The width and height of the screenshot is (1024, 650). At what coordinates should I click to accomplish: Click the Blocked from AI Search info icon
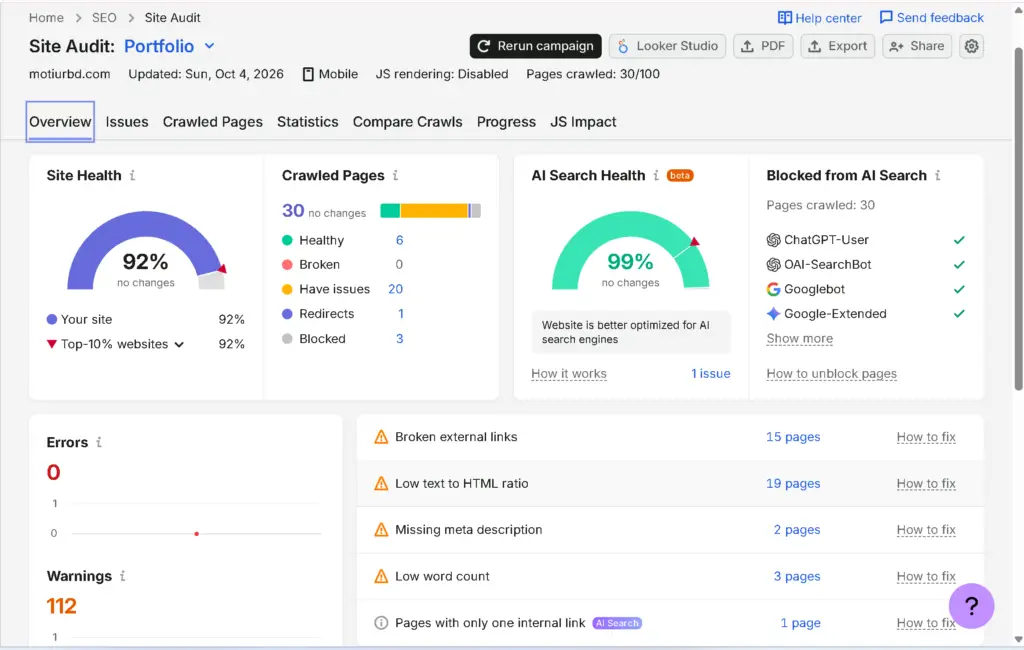click(x=937, y=176)
